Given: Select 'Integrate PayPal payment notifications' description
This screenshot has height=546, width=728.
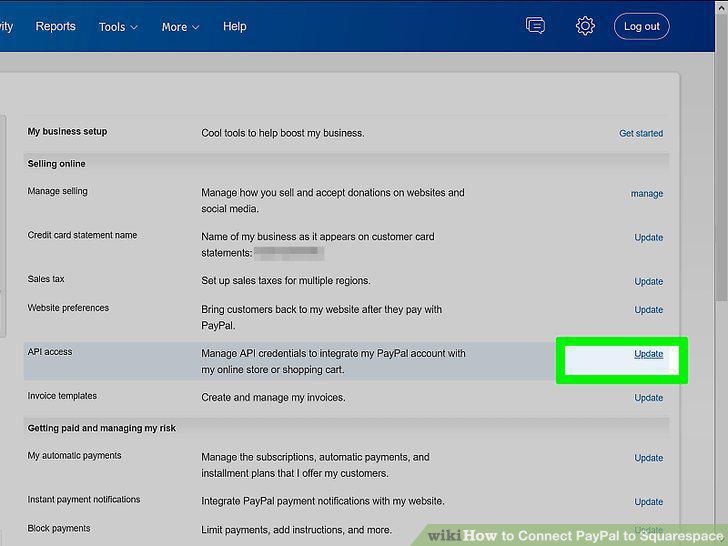Looking at the screenshot, I should tap(323, 501).
